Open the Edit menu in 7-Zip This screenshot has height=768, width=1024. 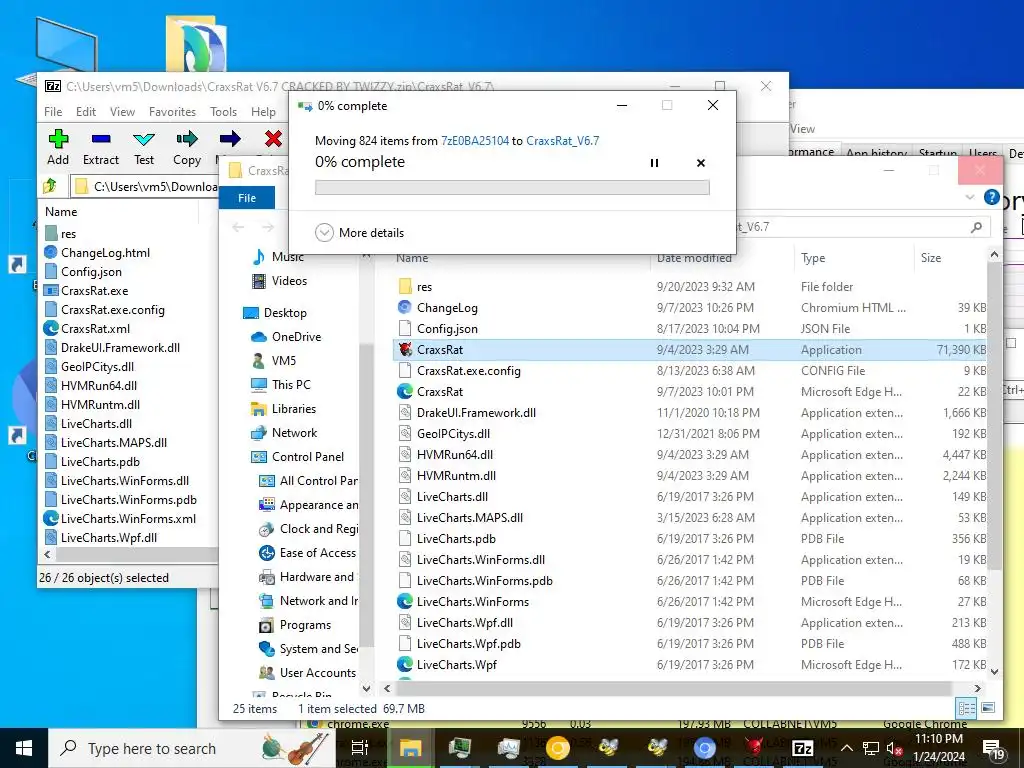pos(86,112)
